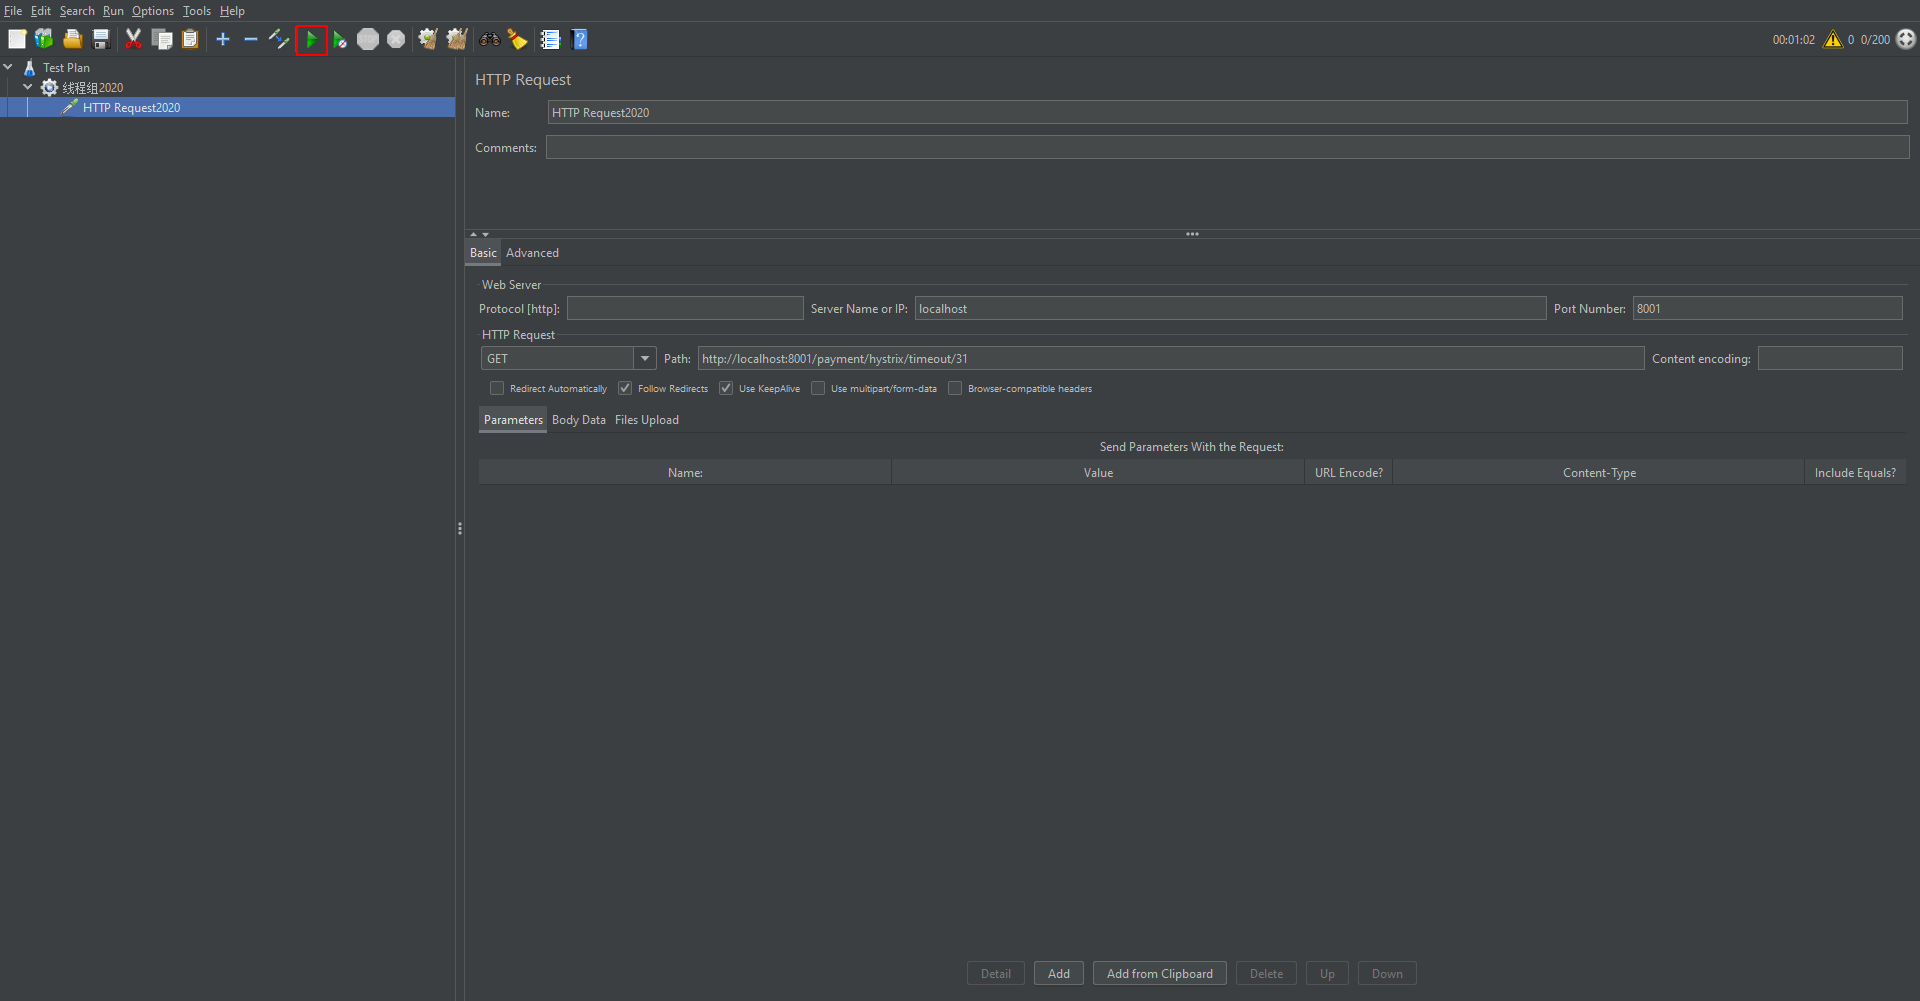Expand all tree nodes with plus icon

tap(223, 39)
